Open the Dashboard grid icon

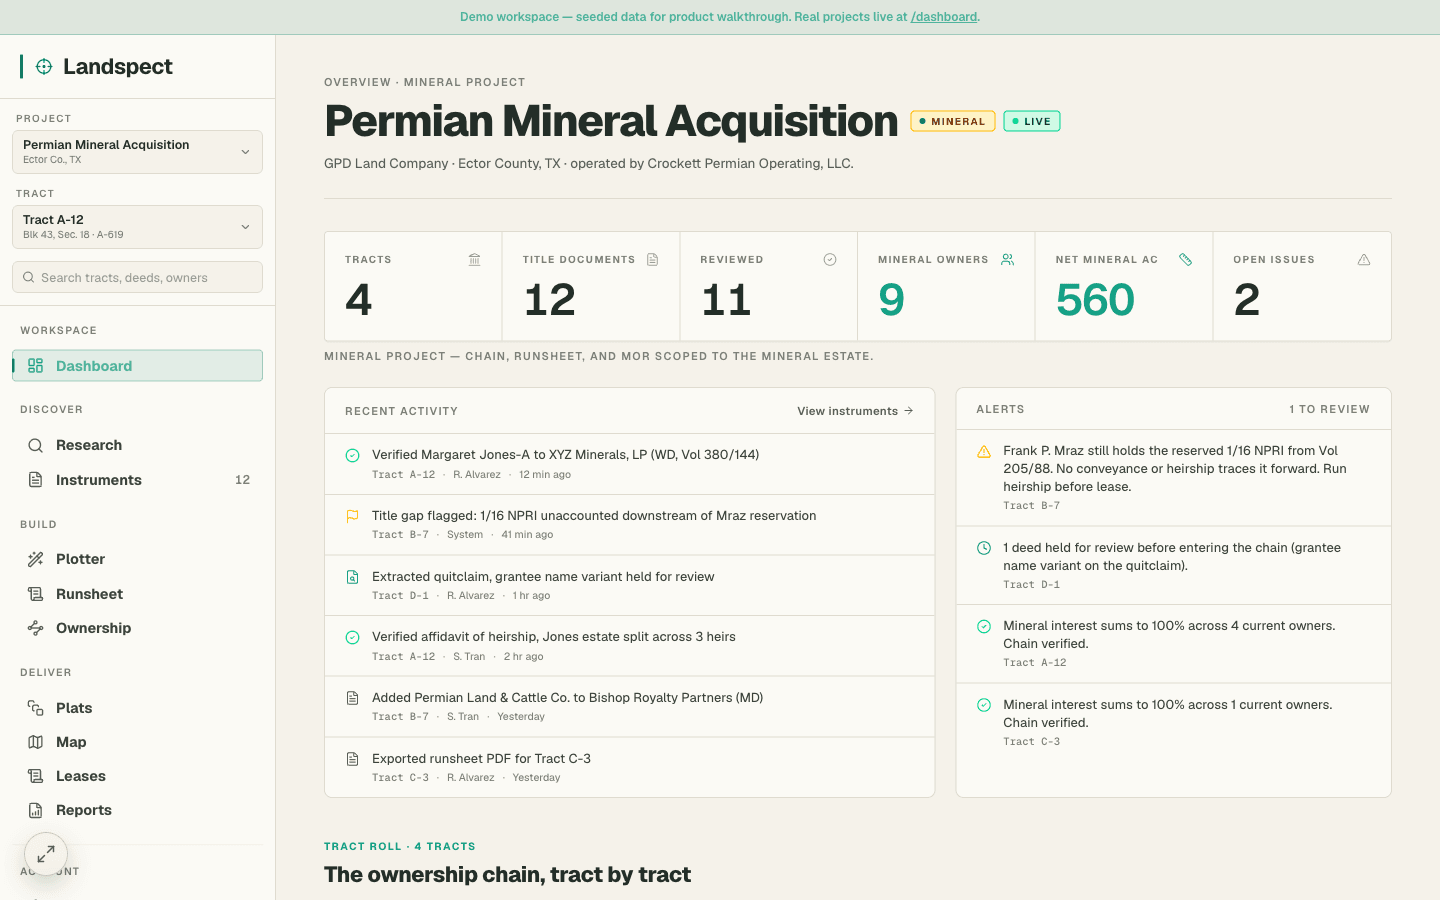[x=36, y=366]
